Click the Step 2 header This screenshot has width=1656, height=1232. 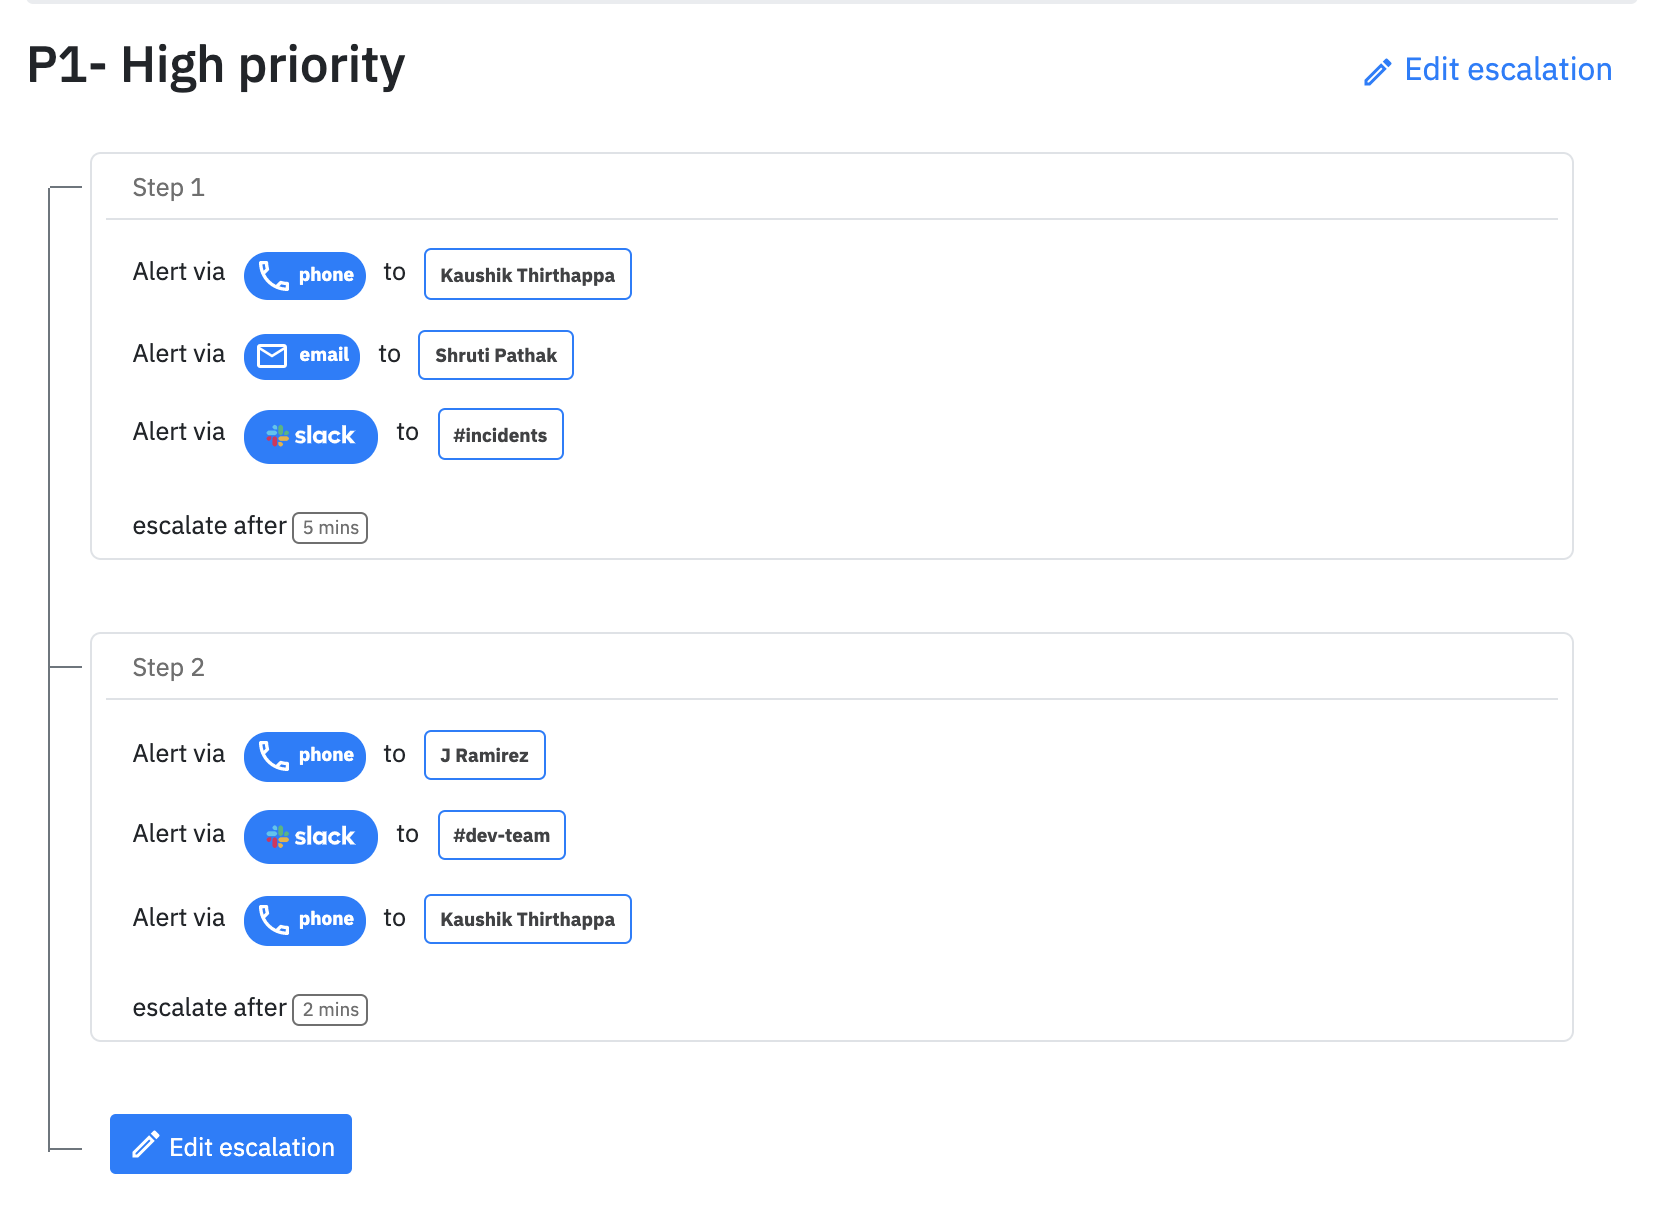(169, 668)
